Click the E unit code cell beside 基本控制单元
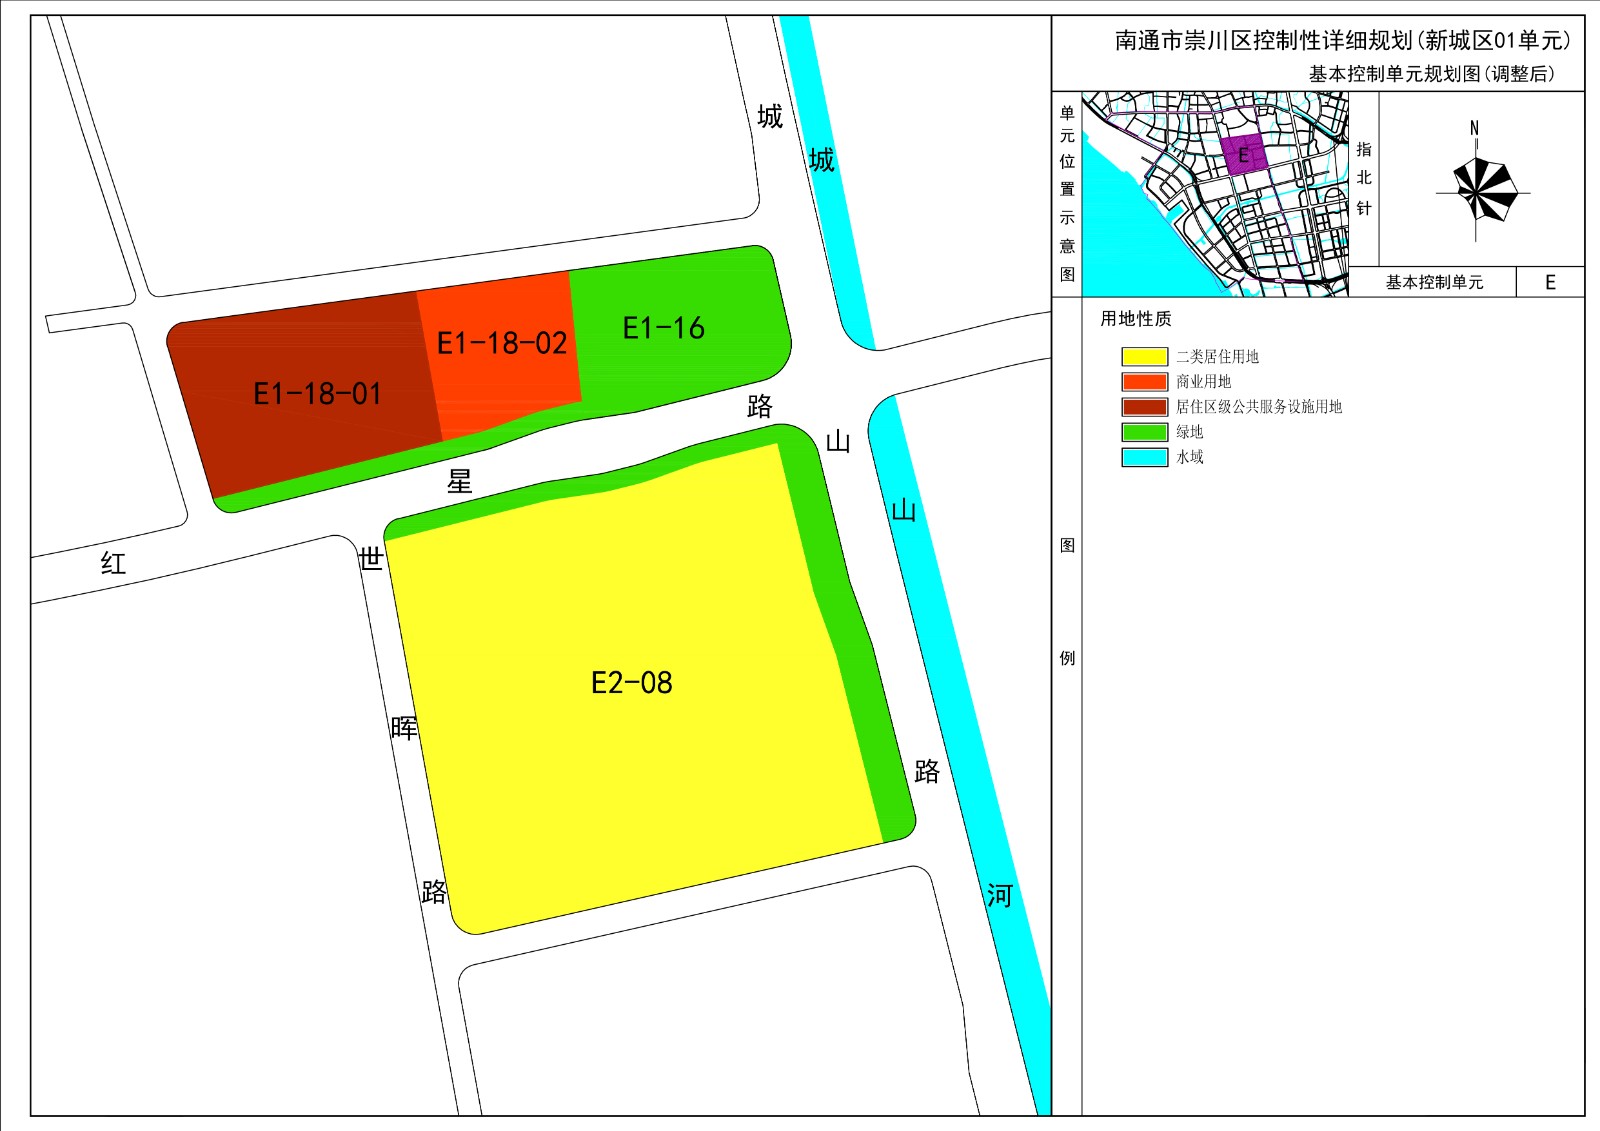Viewport: 1600px width, 1131px height. pos(1550,283)
